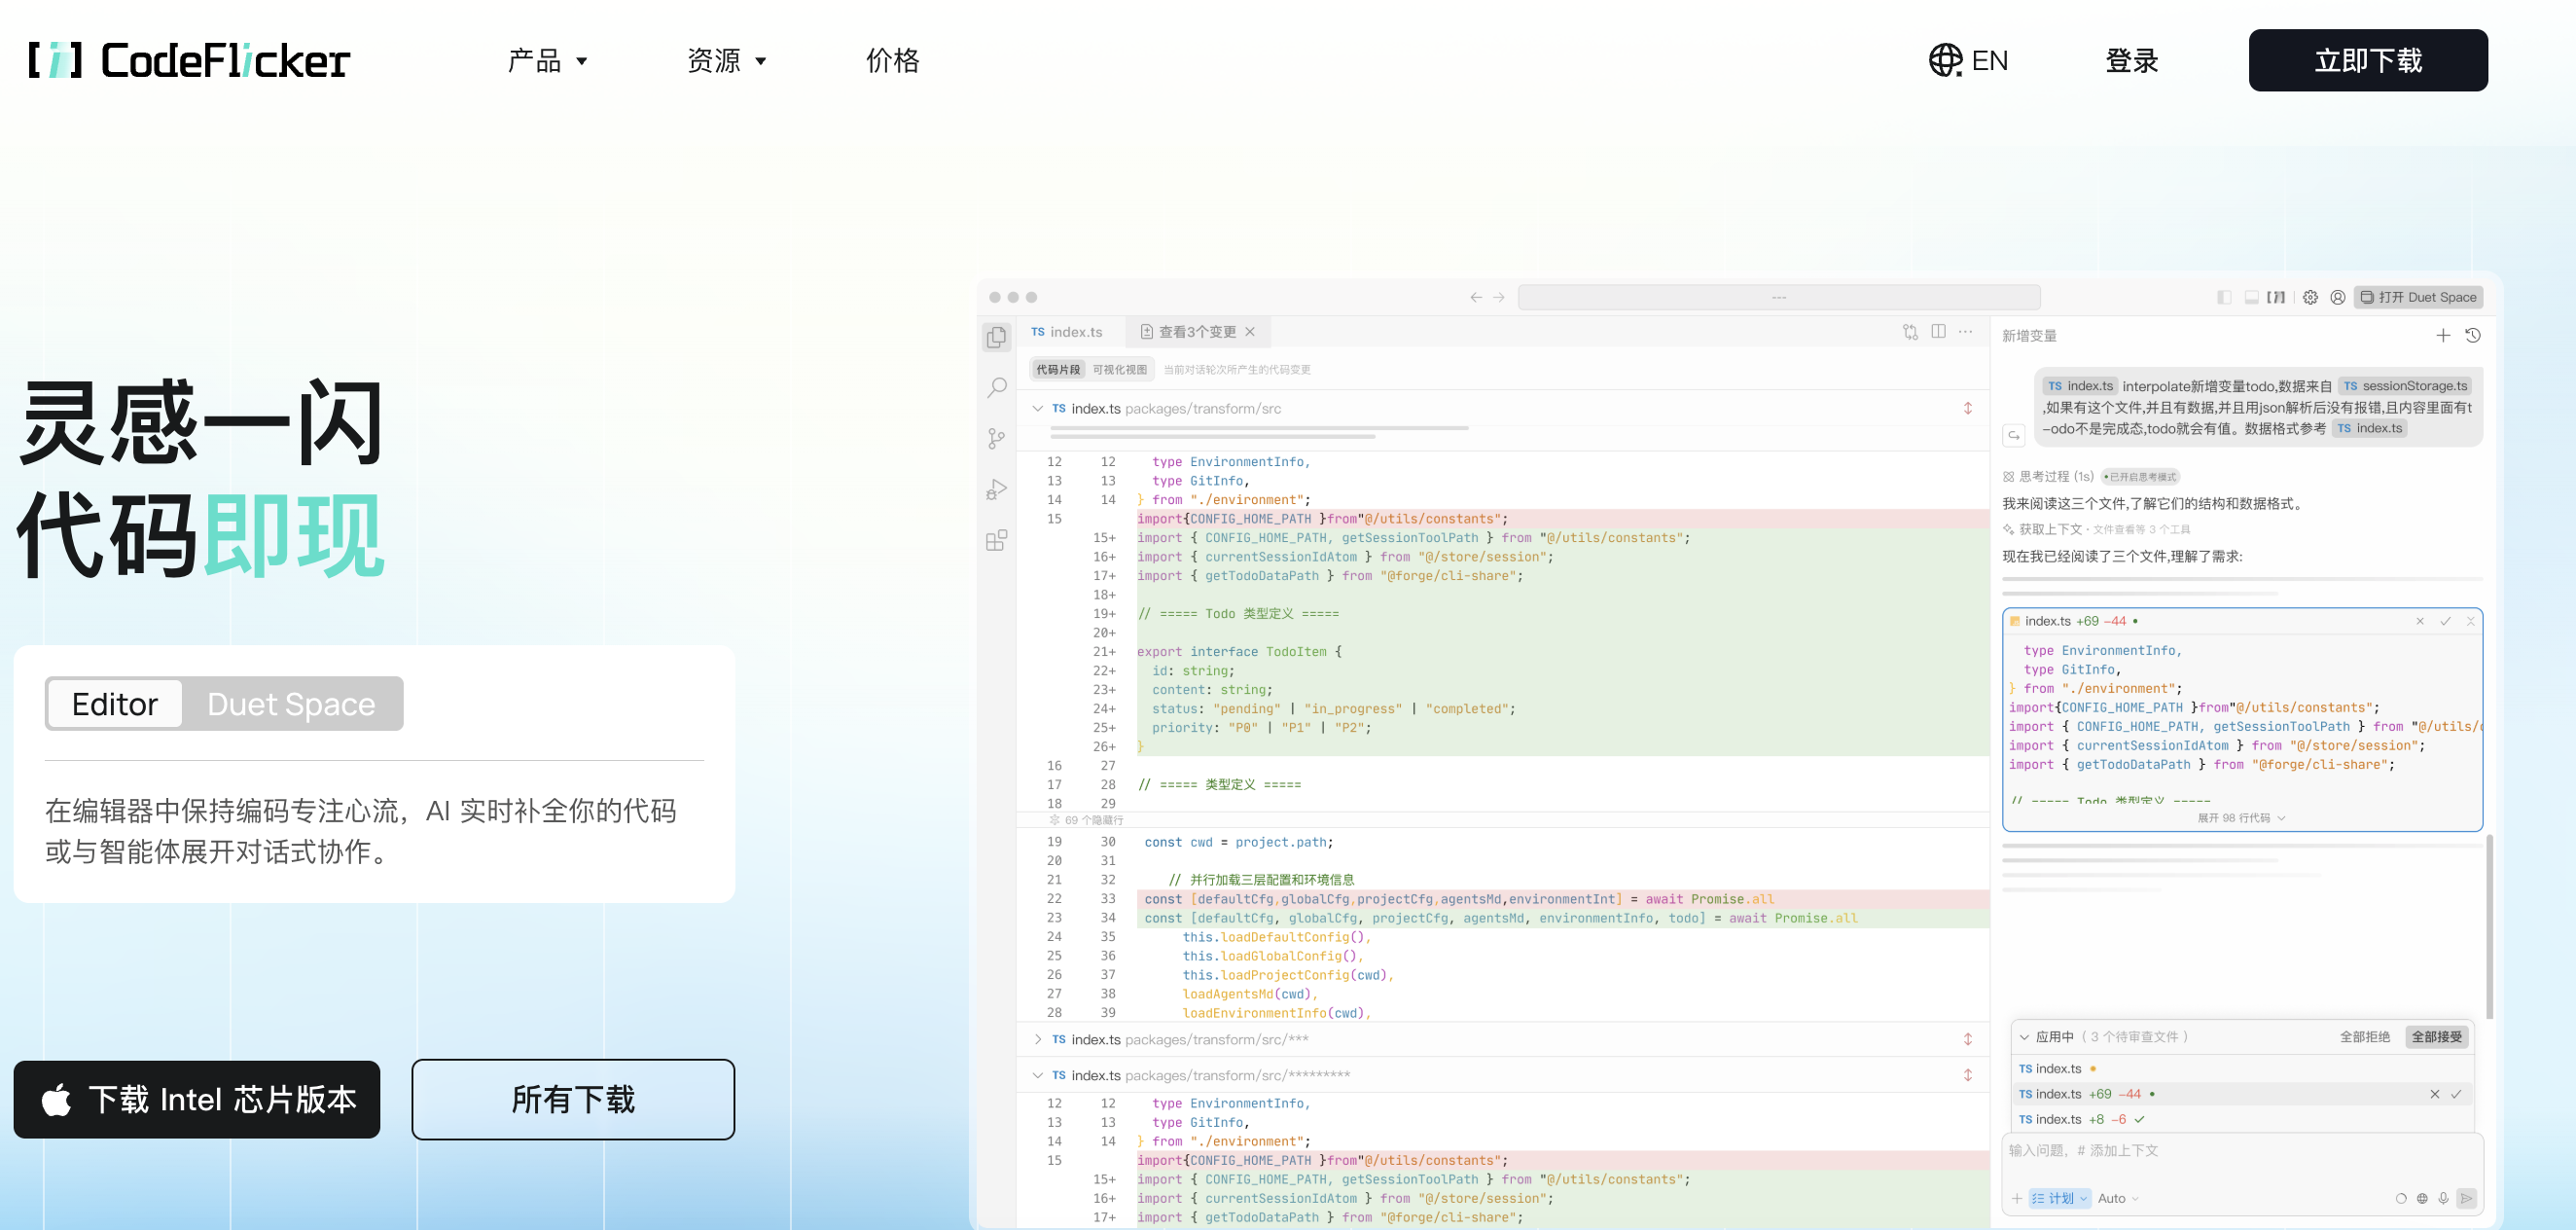Toggle the bottom panel layout icon
This screenshot has height=1230, width=2576.
pyautogui.click(x=2251, y=297)
